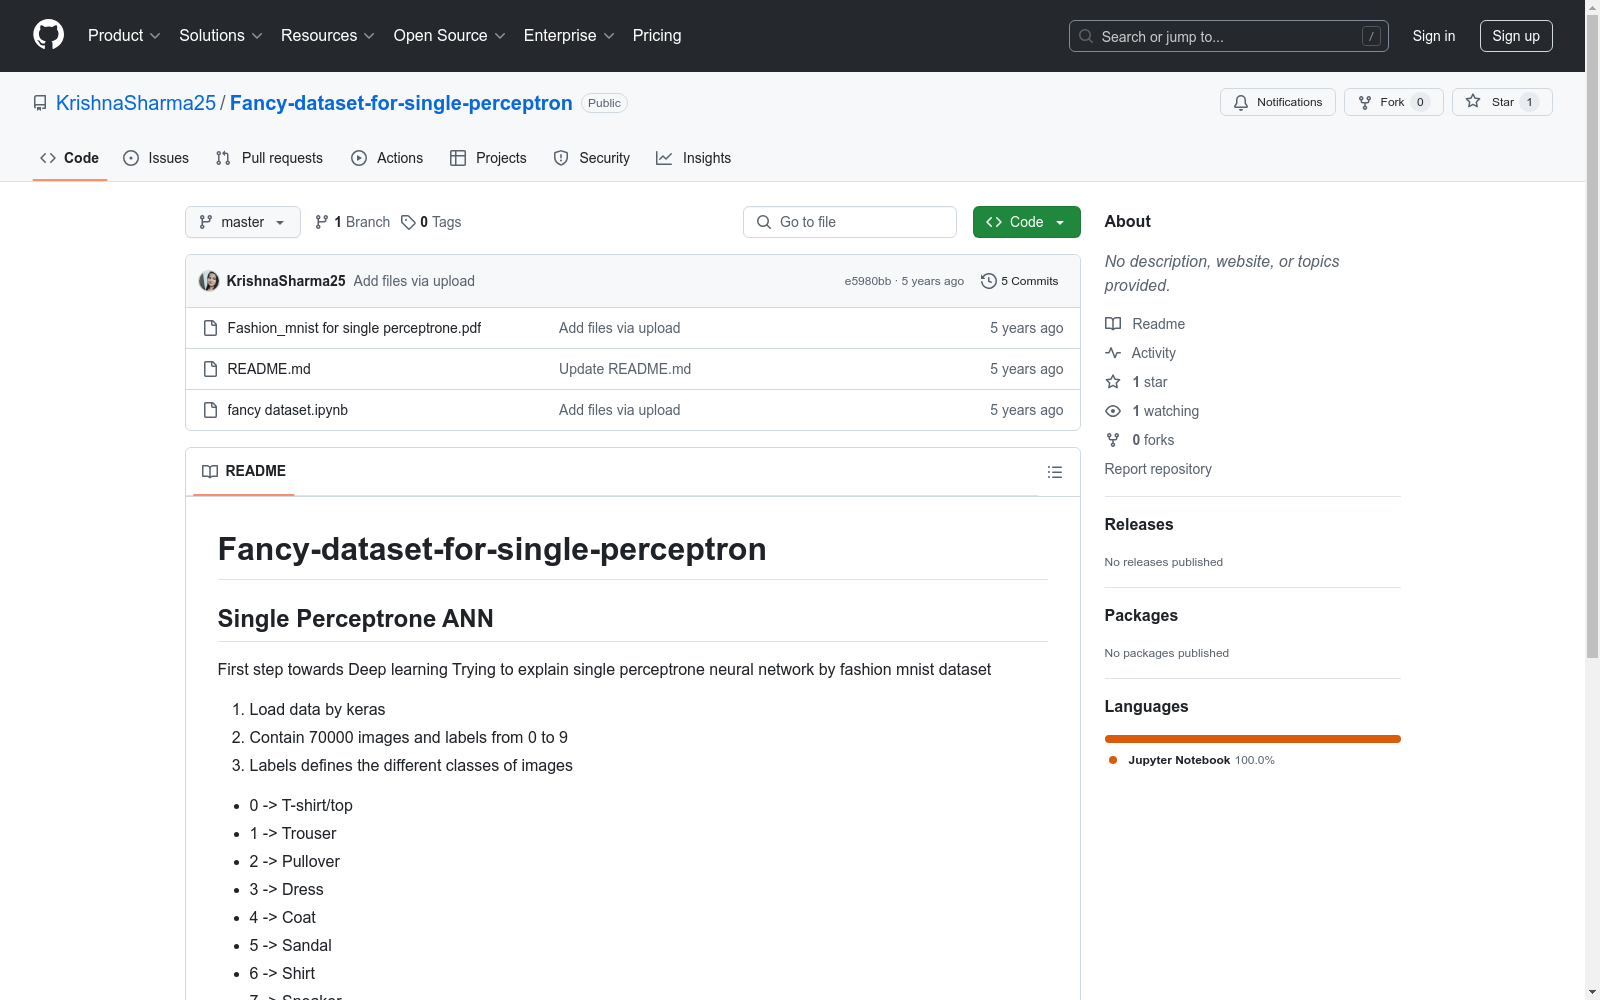
Task: Click the book icon on README tab
Action: coord(210,471)
